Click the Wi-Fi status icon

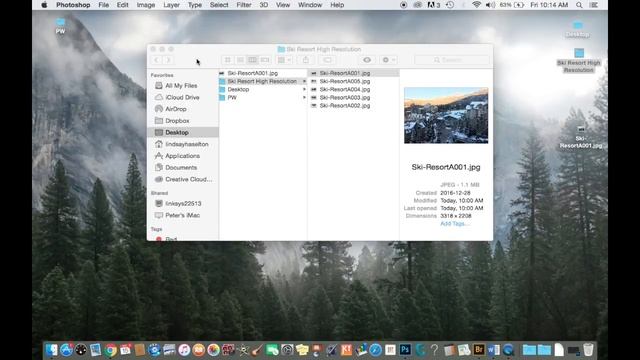pos(476,5)
